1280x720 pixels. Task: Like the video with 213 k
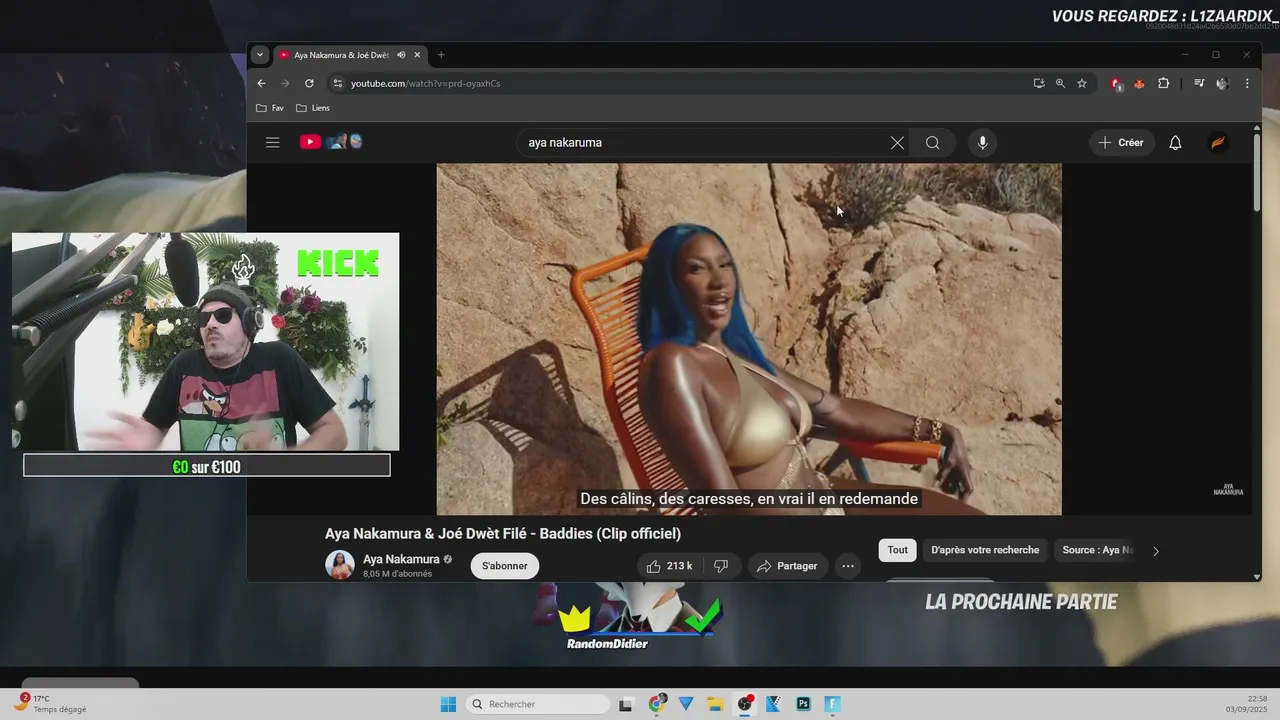coord(669,566)
